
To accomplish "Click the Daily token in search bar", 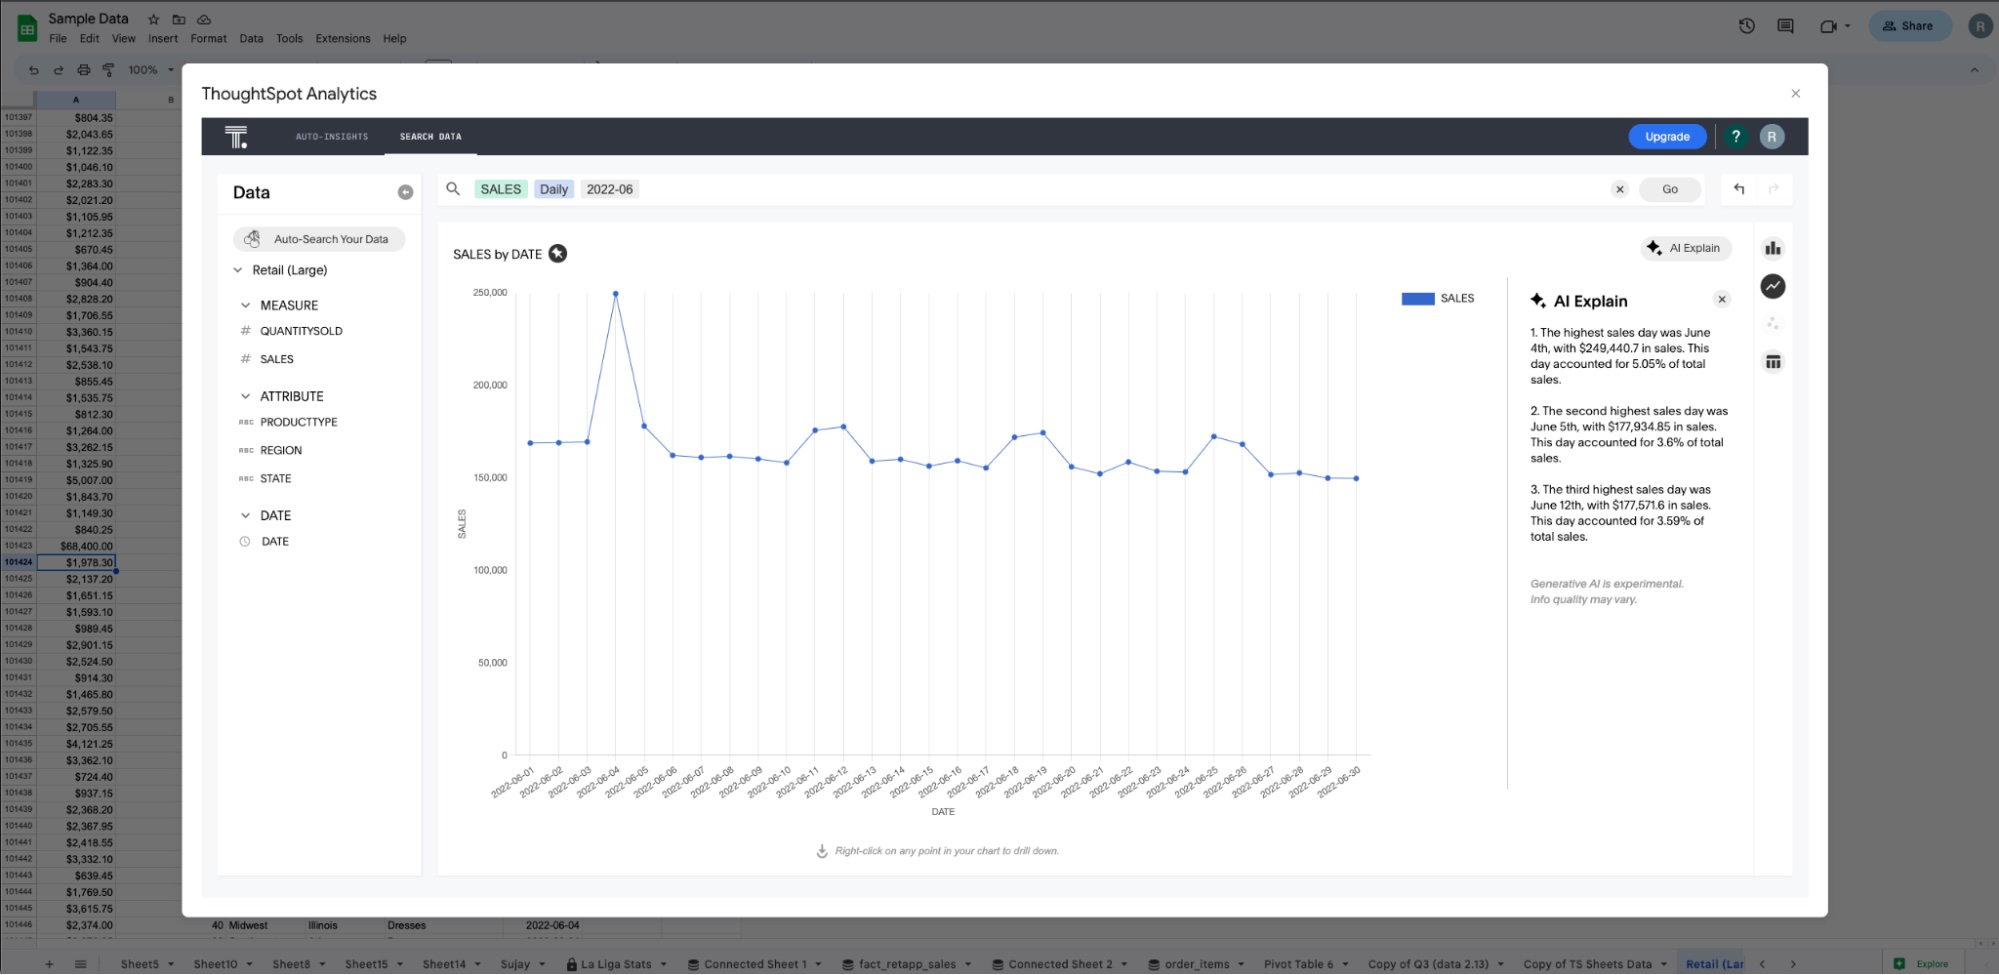I will pyautogui.click(x=554, y=189).
